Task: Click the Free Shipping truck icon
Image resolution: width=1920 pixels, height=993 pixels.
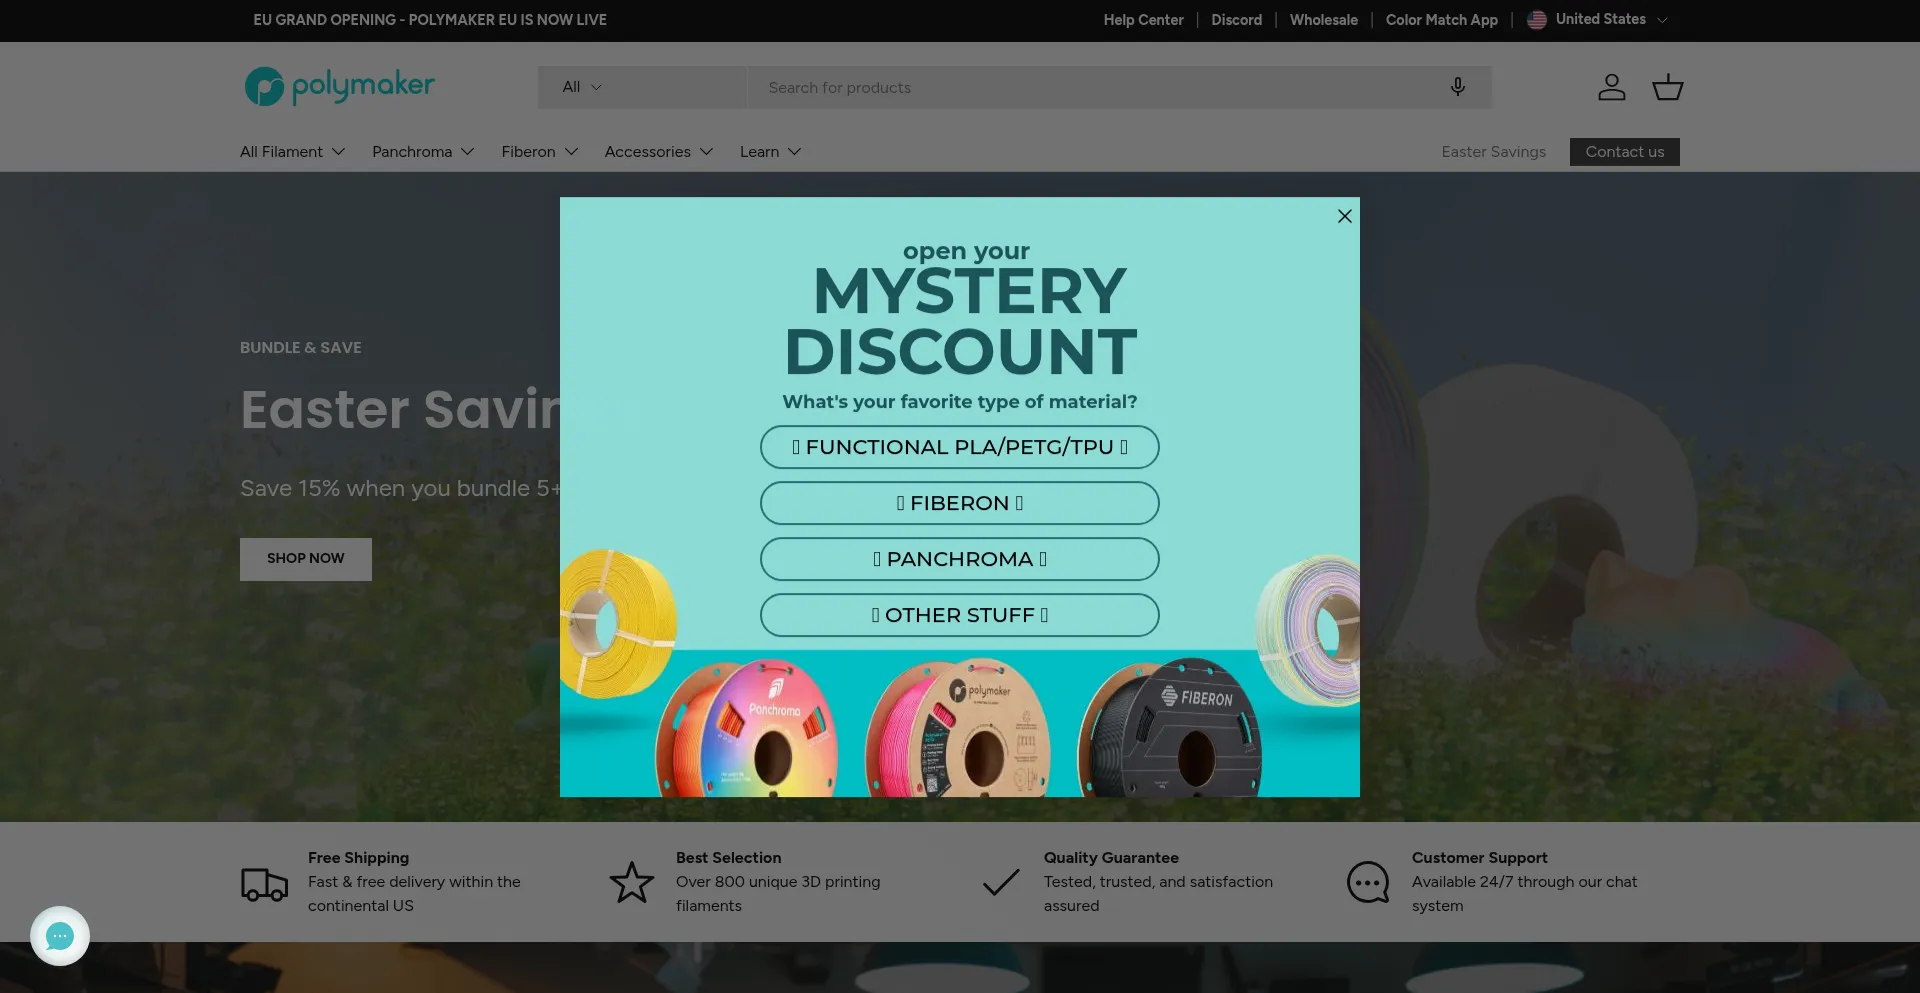Action: tap(264, 884)
